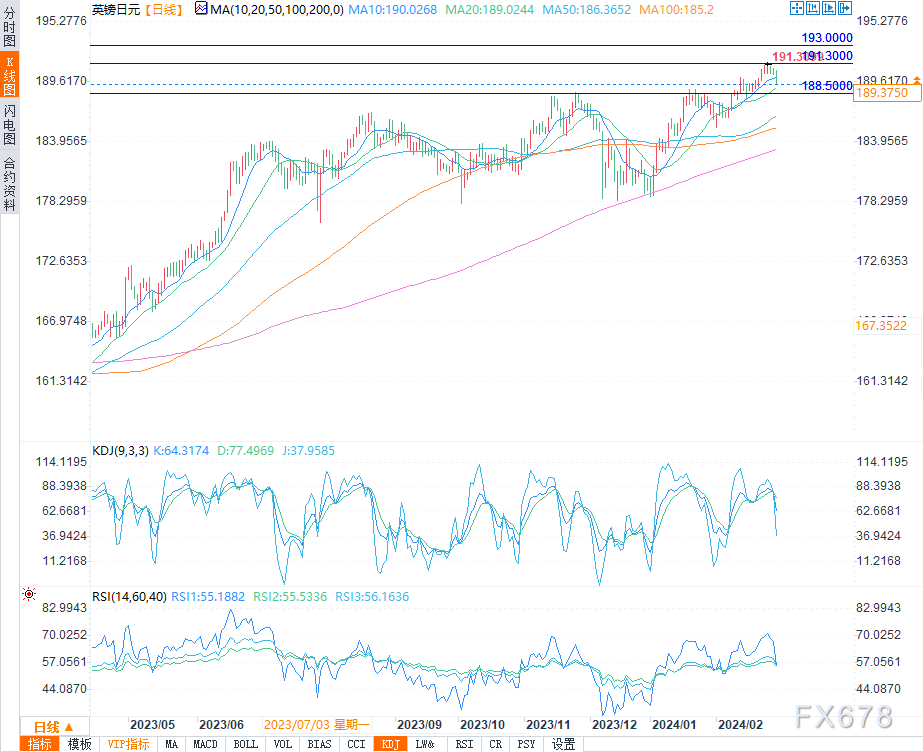
Task: Open the 模板 templates tab
Action: tap(79, 744)
